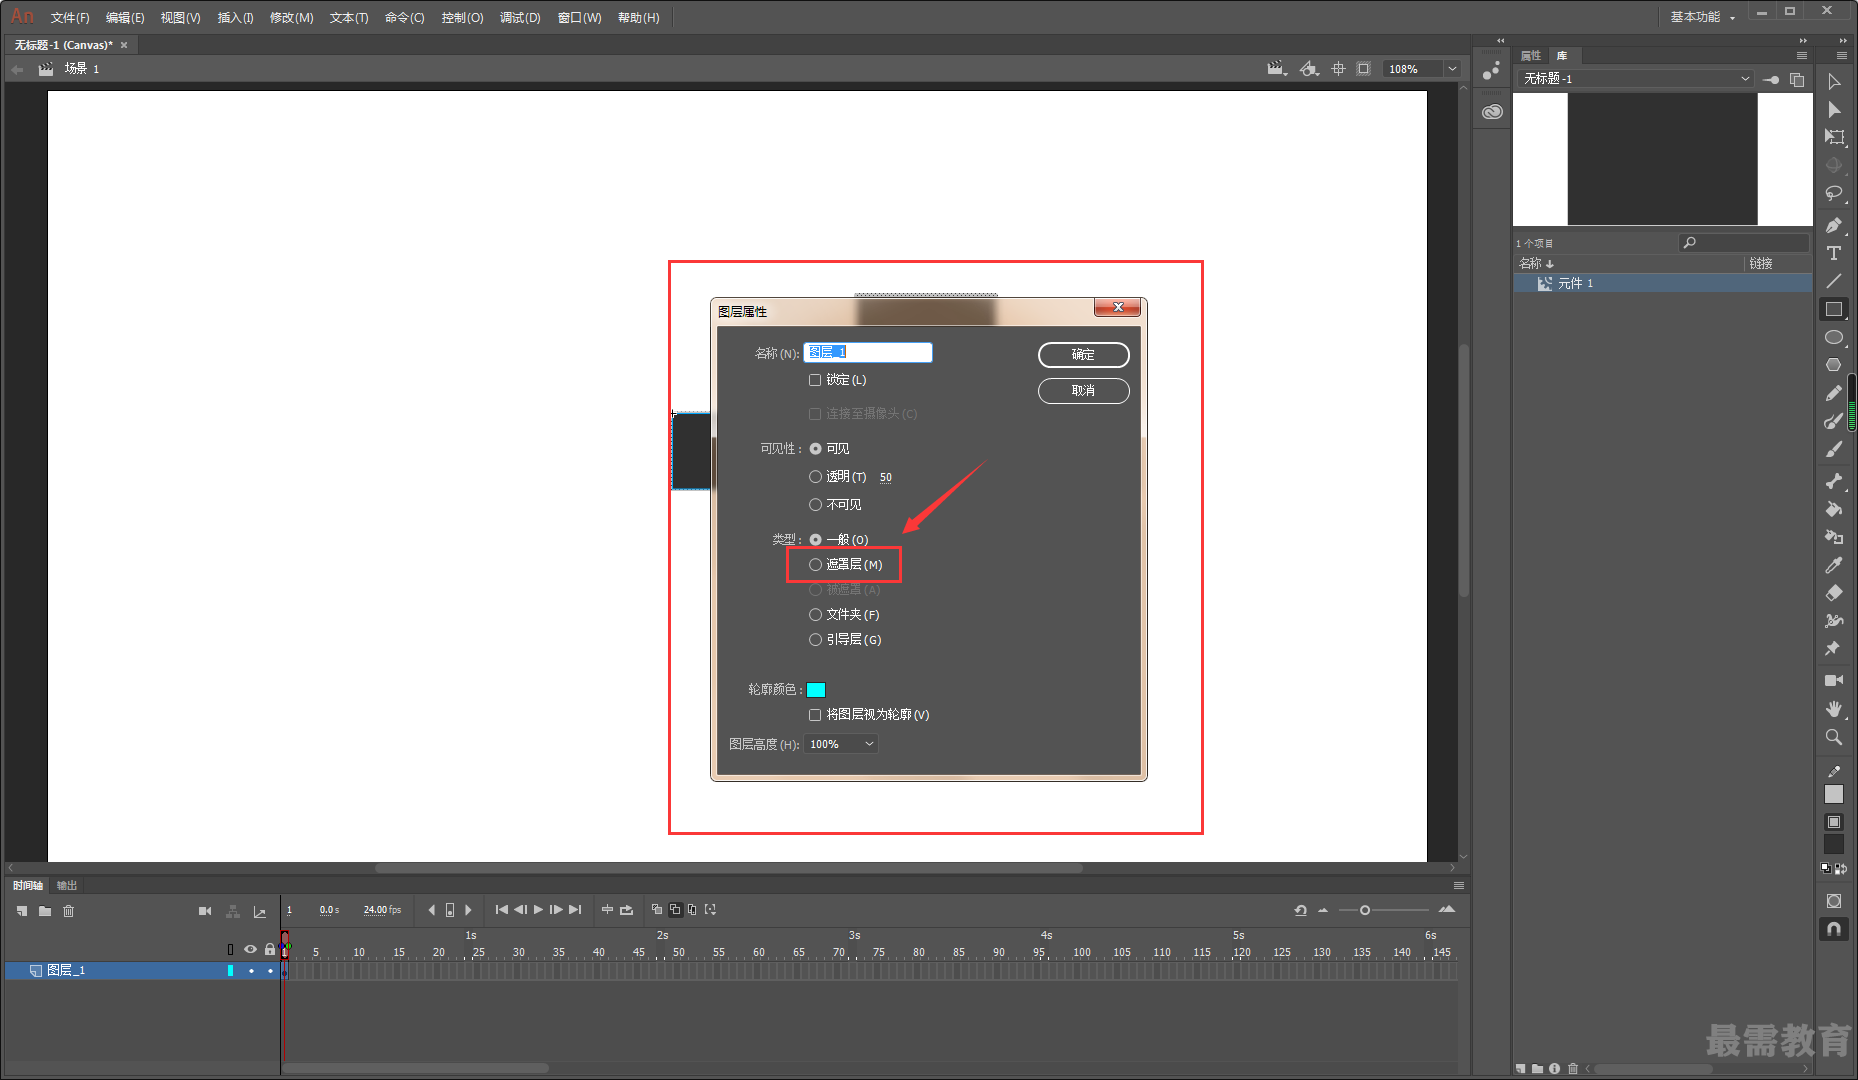1858x1080 pixels.
Task: Switch to the 输出 tab
Action: 67,886
